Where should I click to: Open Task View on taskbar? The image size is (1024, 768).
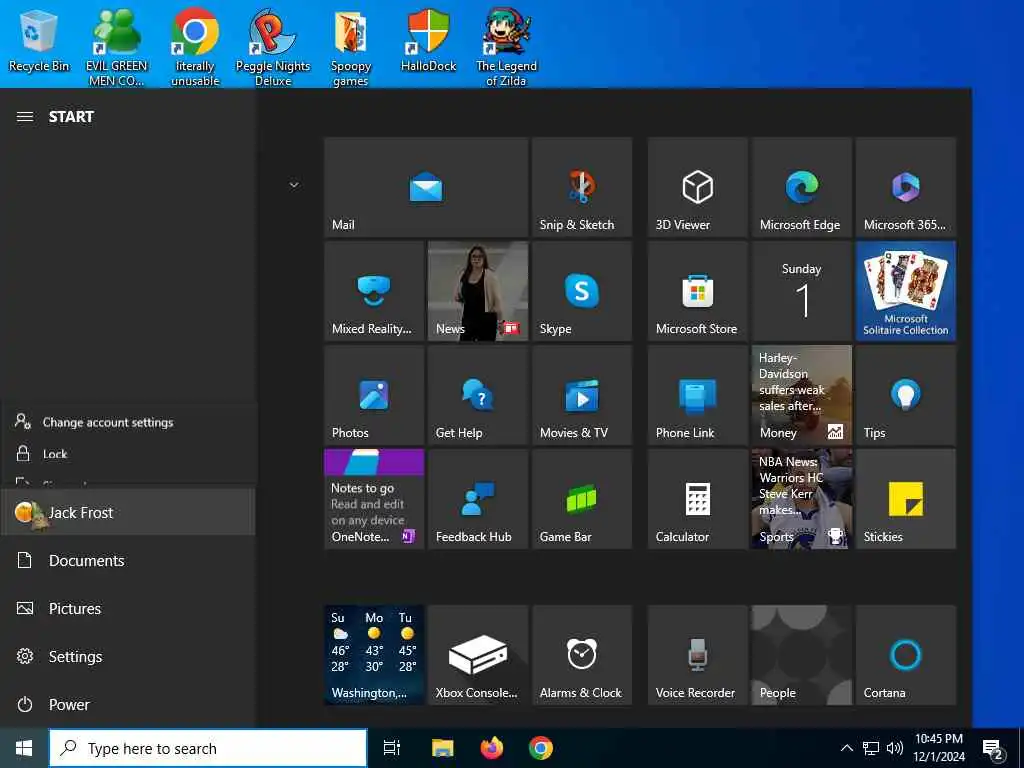click(392, 748)
